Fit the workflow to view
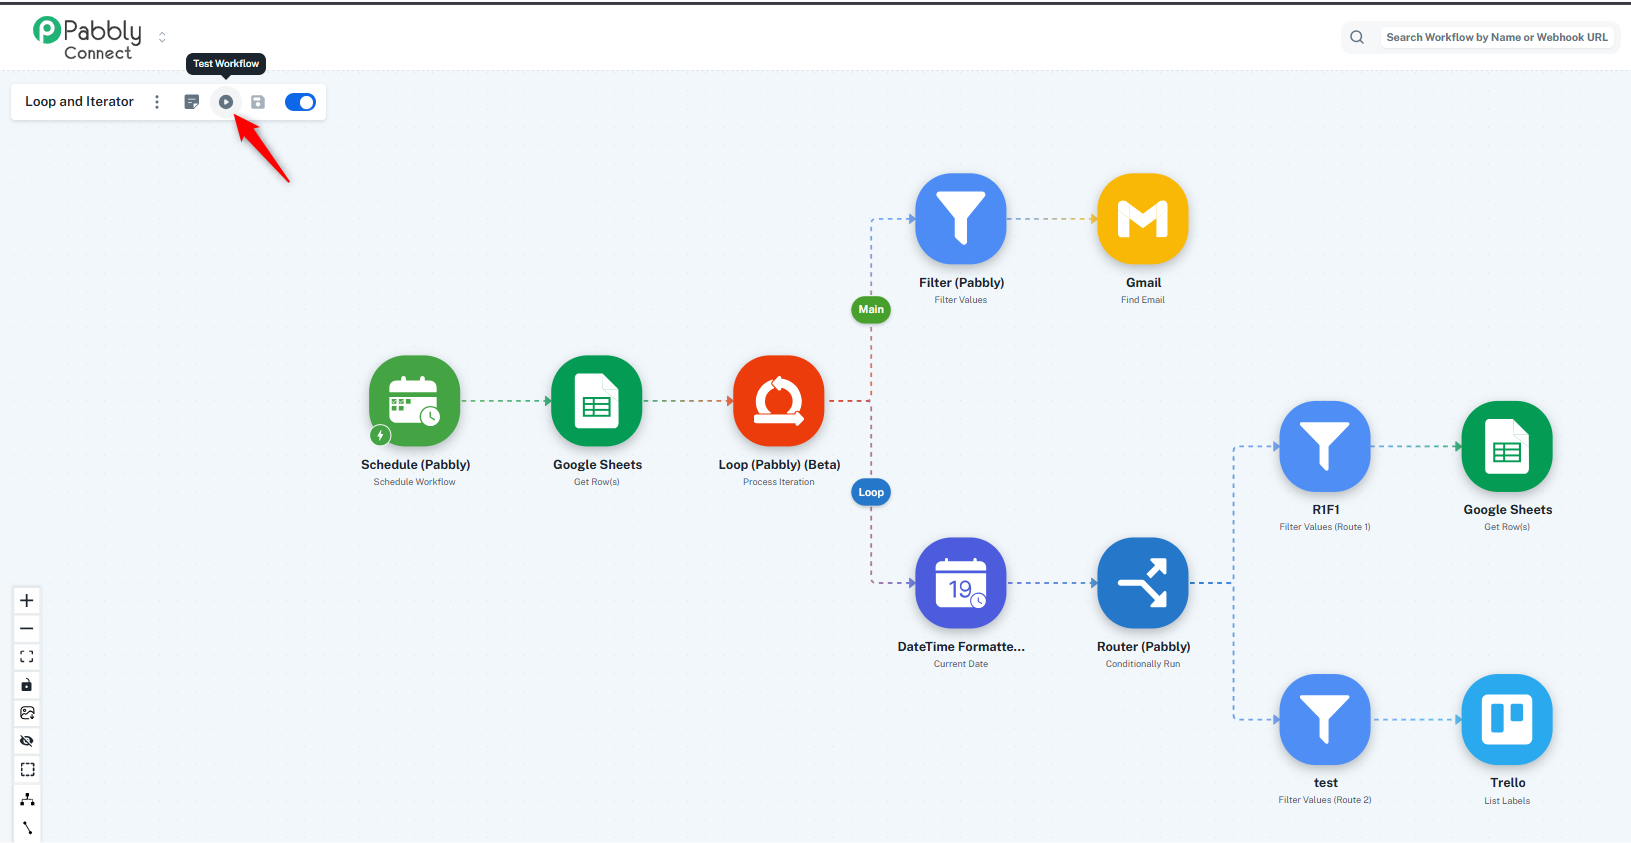Viewport: 1631px width, 843px height. (x=27, y=657)
